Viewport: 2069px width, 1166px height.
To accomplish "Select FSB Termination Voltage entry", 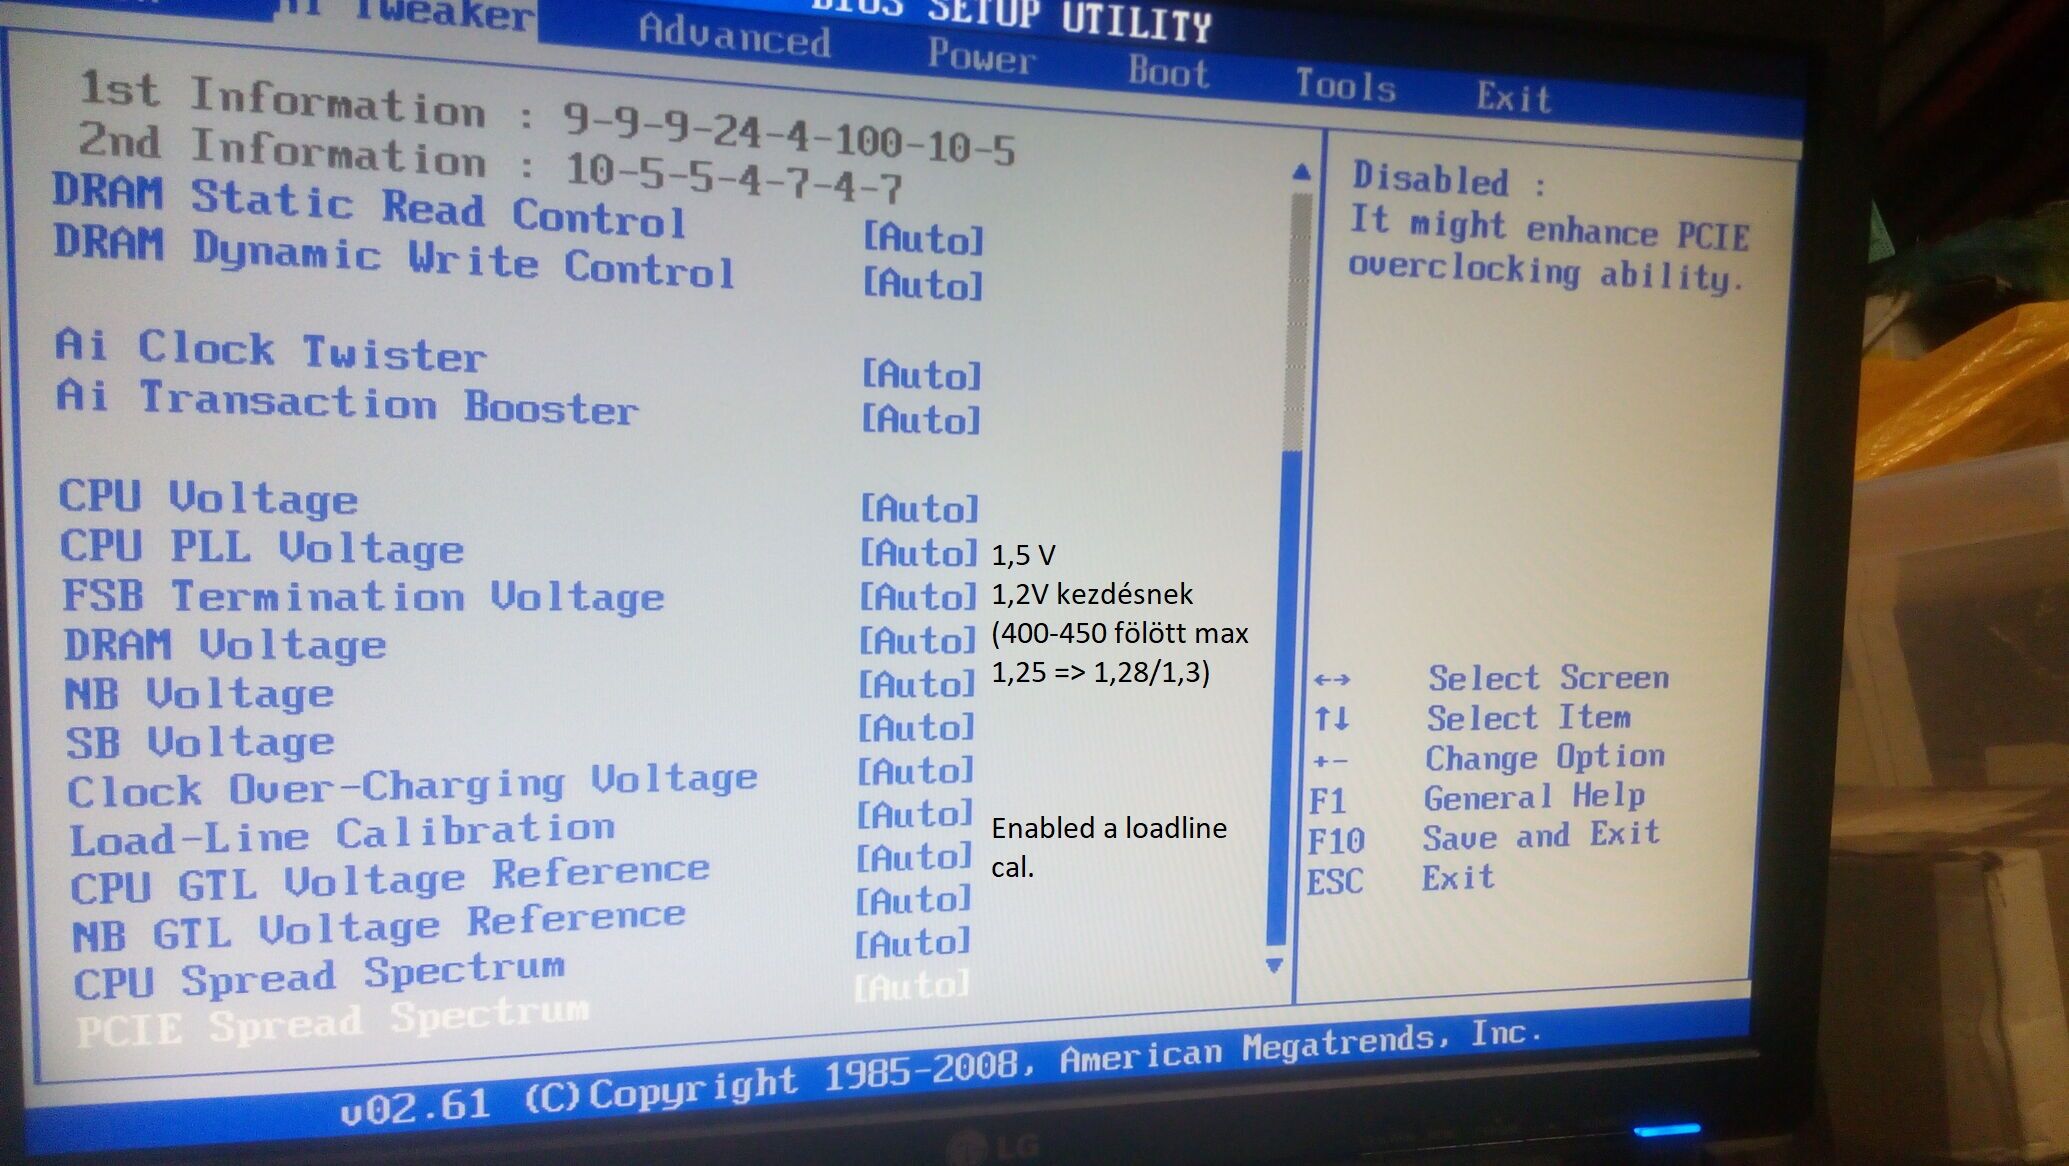I will (x=362, y=596).
